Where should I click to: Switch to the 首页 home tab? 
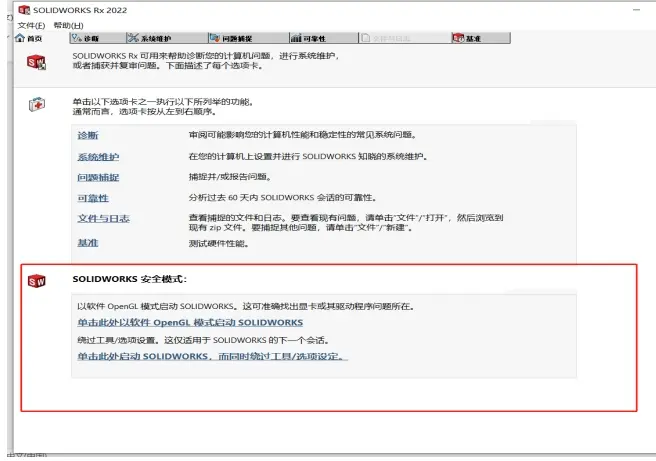[29, 38]
